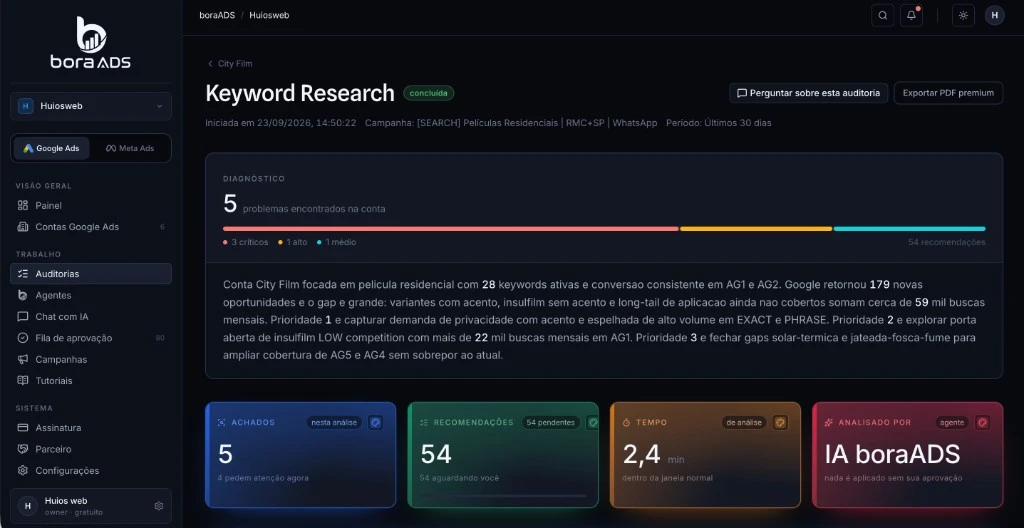Click the yellow alto segment of the bar

tap(756, 229)
